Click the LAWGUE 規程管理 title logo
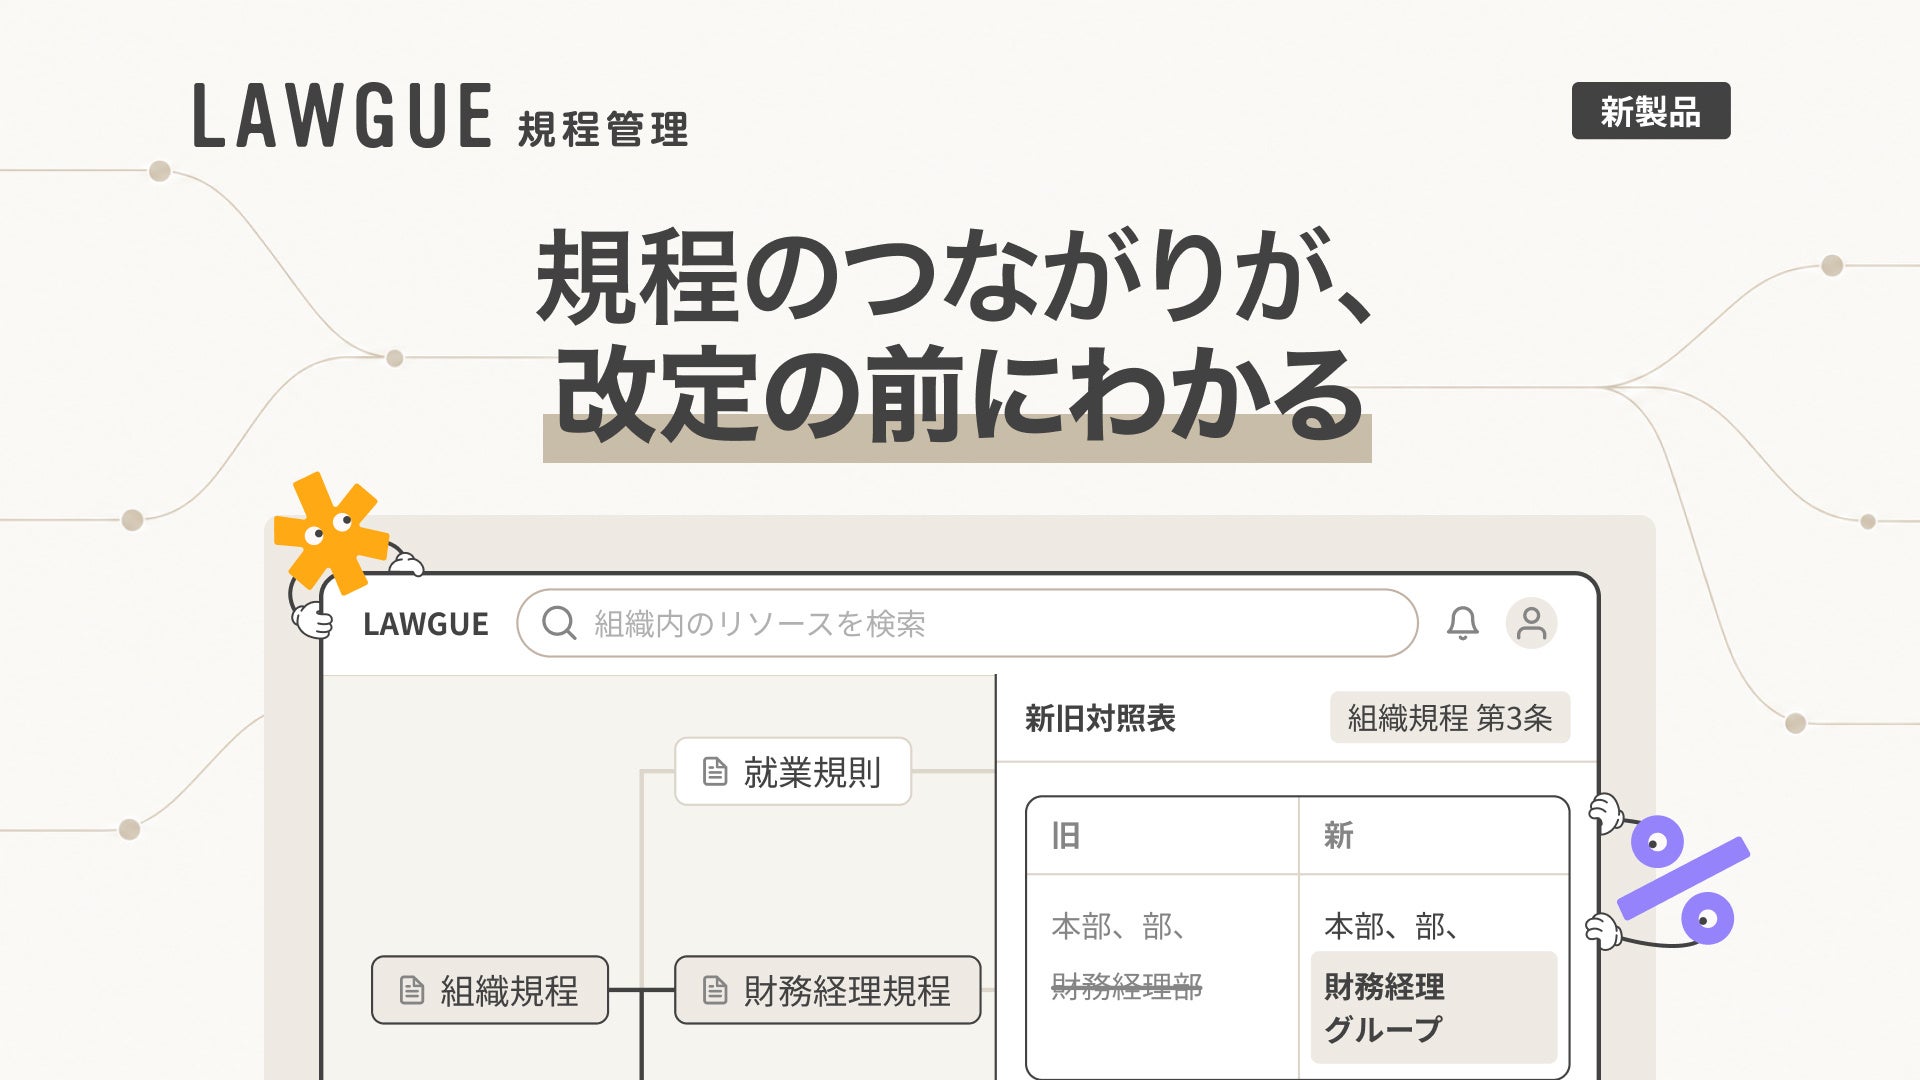1920x1080 pixels. 441,117
